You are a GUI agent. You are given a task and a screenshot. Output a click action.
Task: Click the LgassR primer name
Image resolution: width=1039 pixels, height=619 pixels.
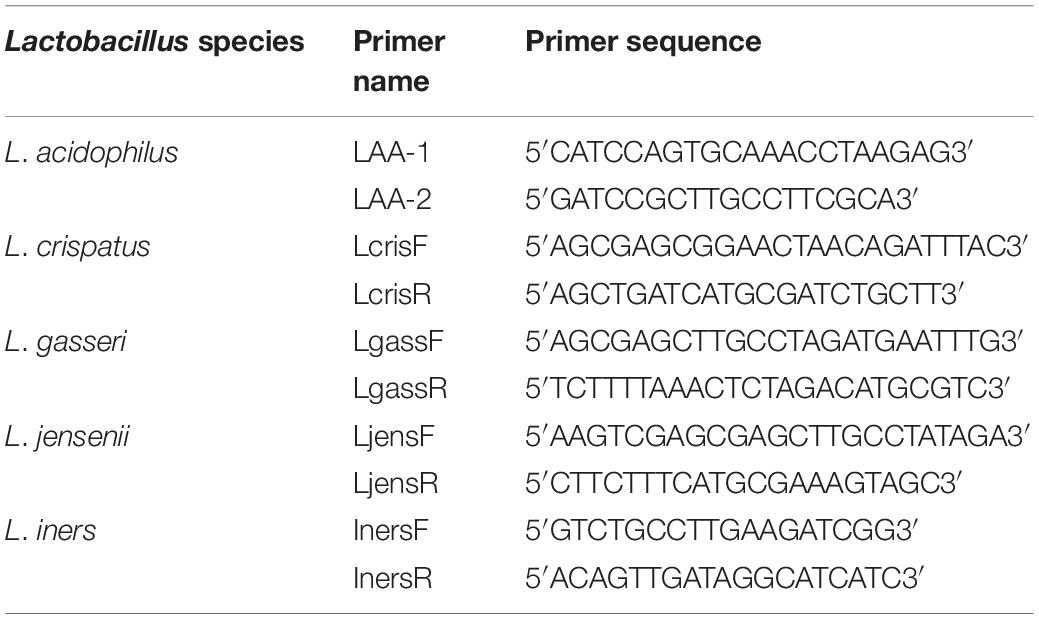click(x=400, y=389)
